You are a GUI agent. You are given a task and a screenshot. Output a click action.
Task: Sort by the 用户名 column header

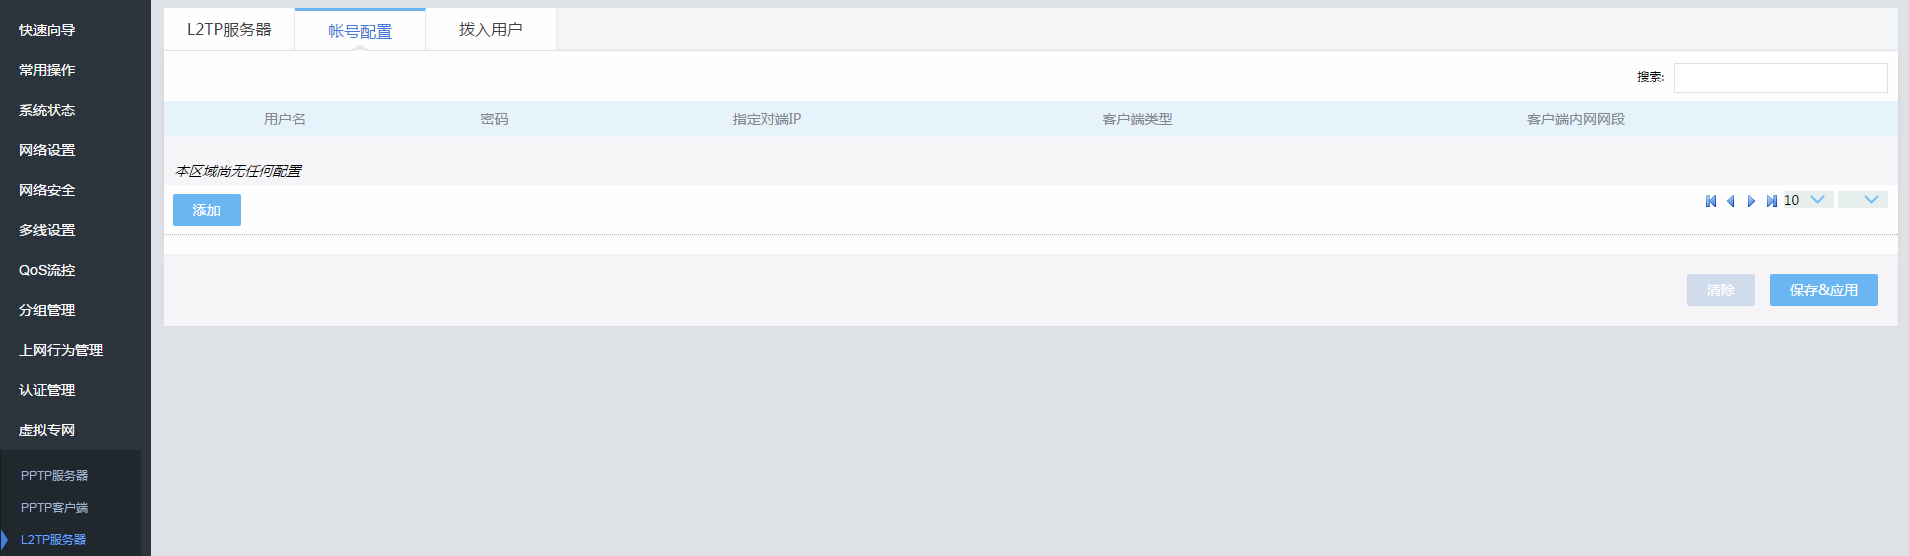pyautogui.click(x=285, y=119)
